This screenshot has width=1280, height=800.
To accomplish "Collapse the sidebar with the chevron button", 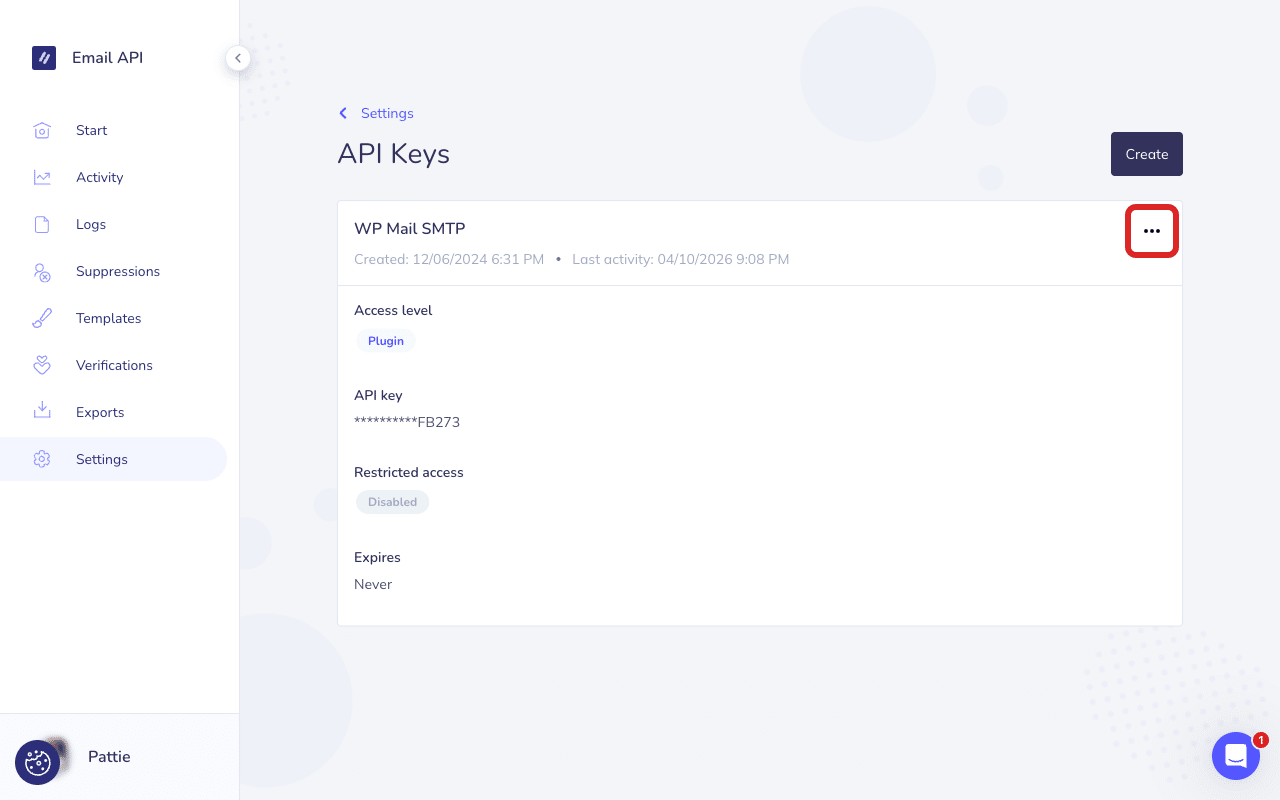I will click(x=237, y=58).
